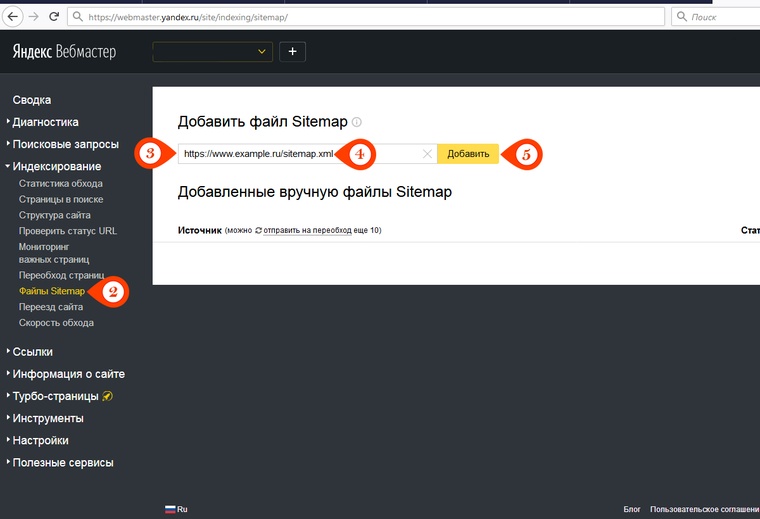Click the Яндекс Вебмастер logo
Viewport: 760px width, 519px height.
click(x=64, y=51)
